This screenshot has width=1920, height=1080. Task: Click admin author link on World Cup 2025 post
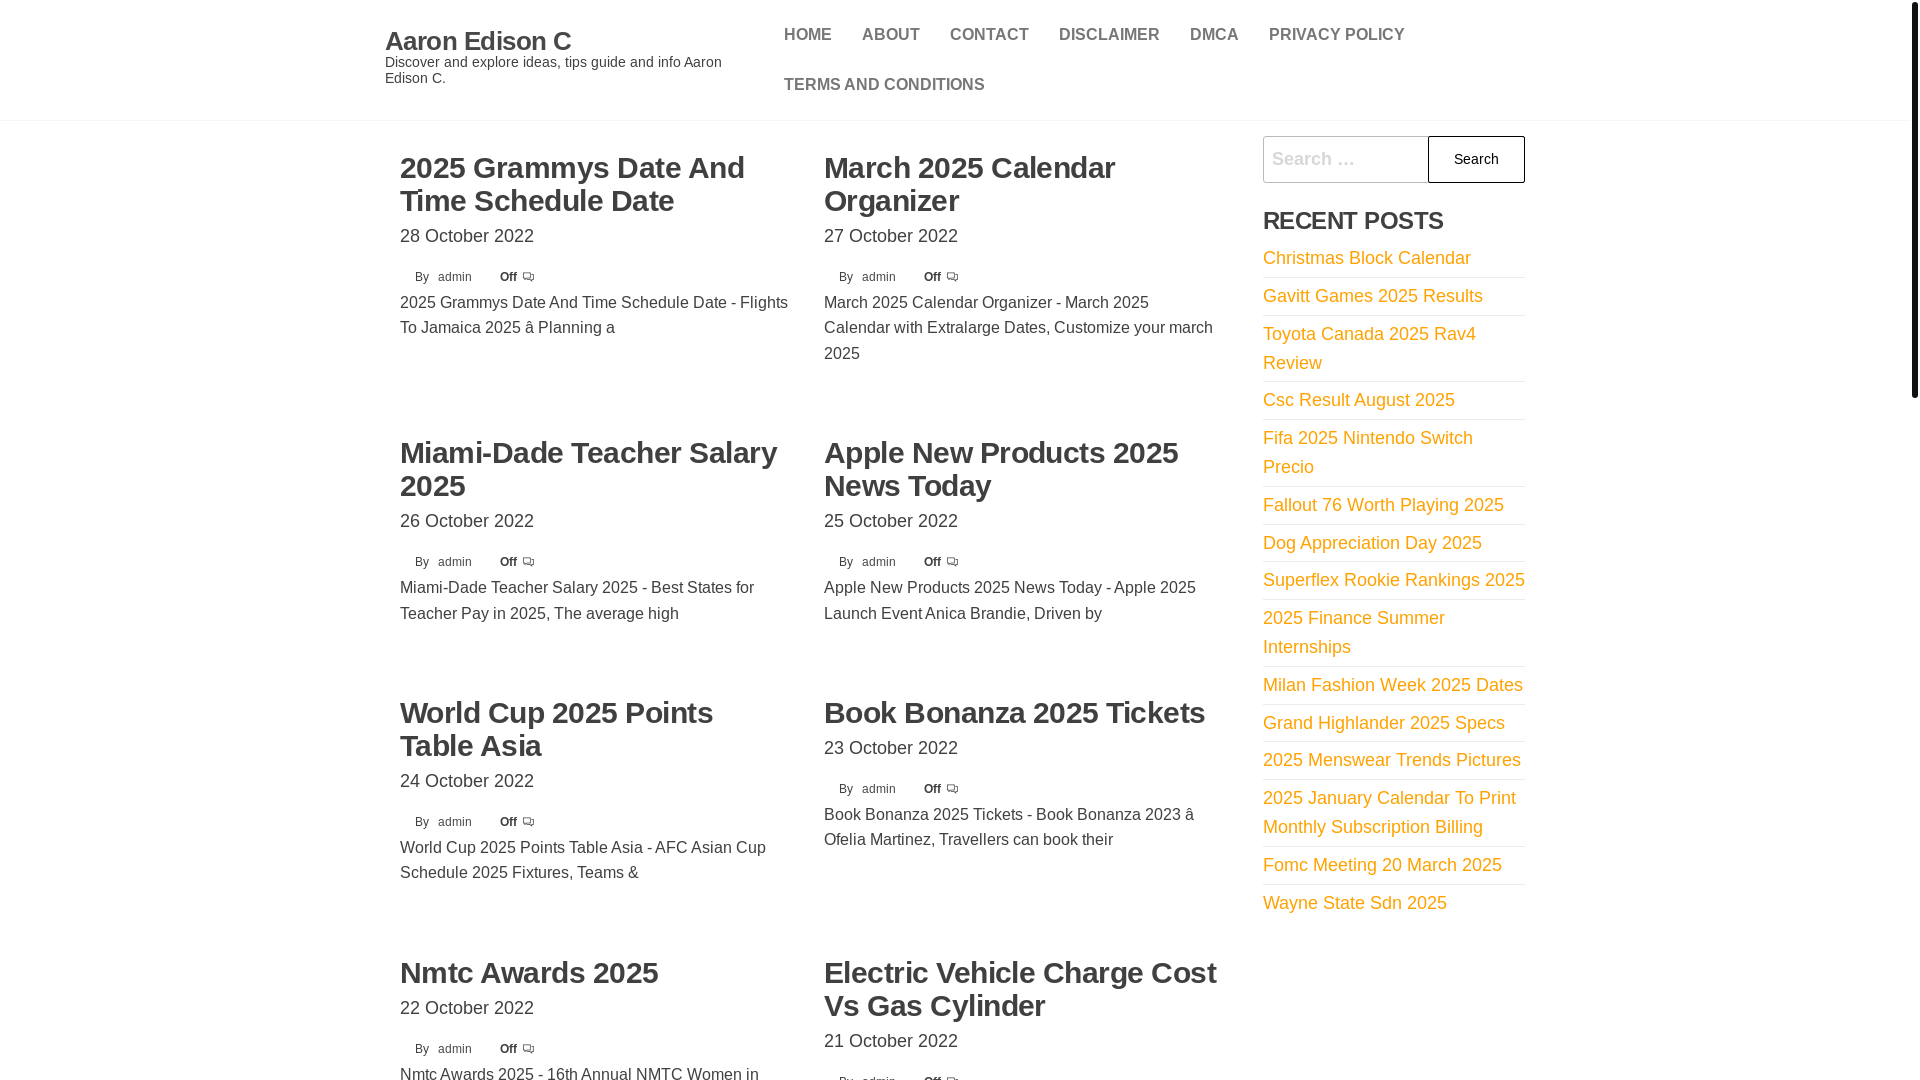[454, 822]
